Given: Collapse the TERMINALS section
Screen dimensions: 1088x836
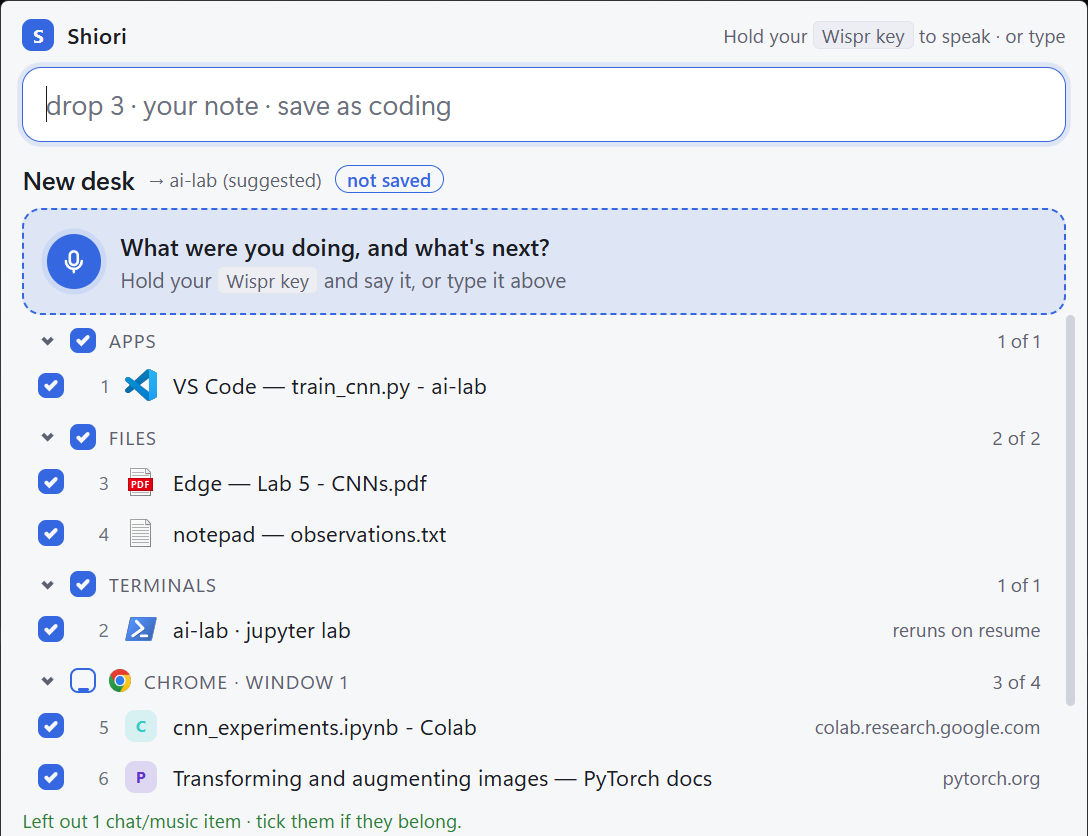Looking at the screenshot, I should [x=47, y=585].
